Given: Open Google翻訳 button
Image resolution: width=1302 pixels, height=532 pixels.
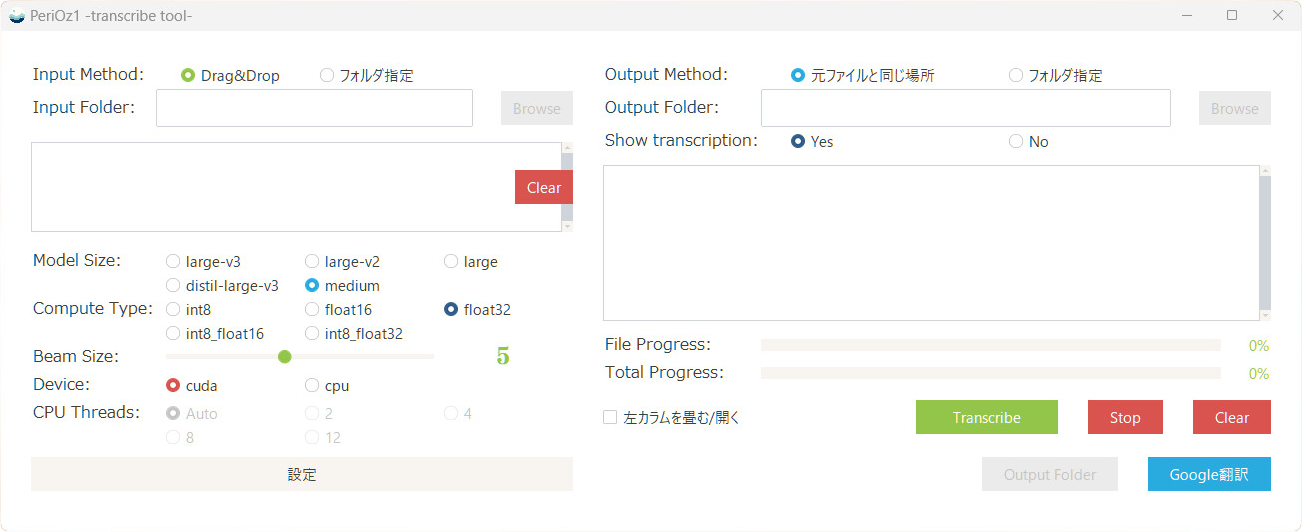Looking at the screenshot, I should (x=1208, y=475).
